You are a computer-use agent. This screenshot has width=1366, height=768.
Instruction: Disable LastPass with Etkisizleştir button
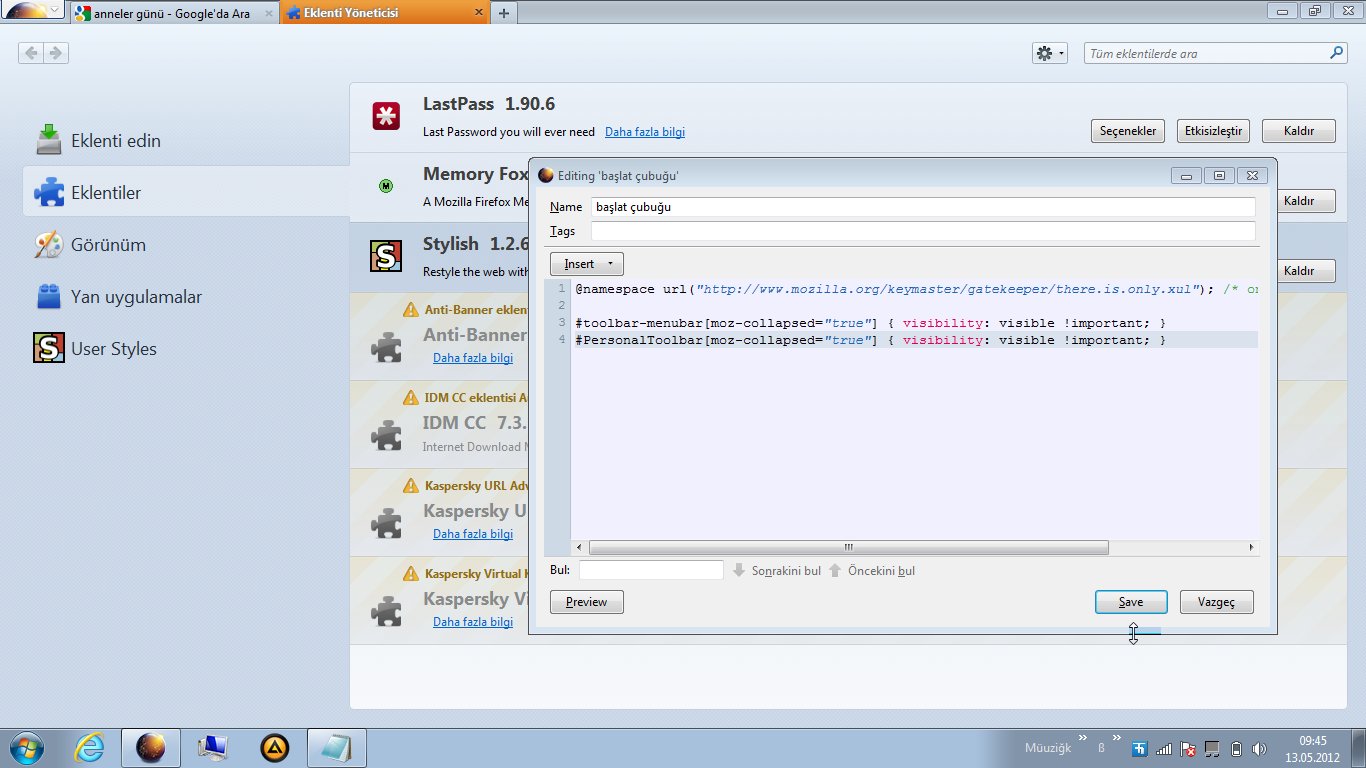[1213, 131]
